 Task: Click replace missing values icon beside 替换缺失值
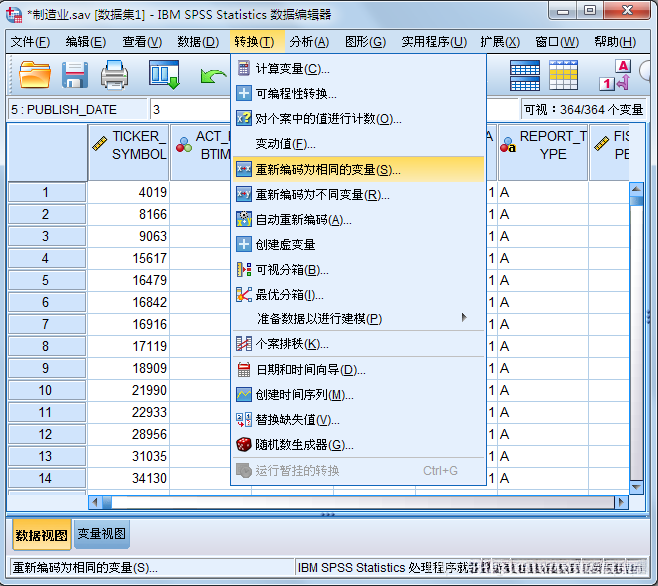pos(244,420)
